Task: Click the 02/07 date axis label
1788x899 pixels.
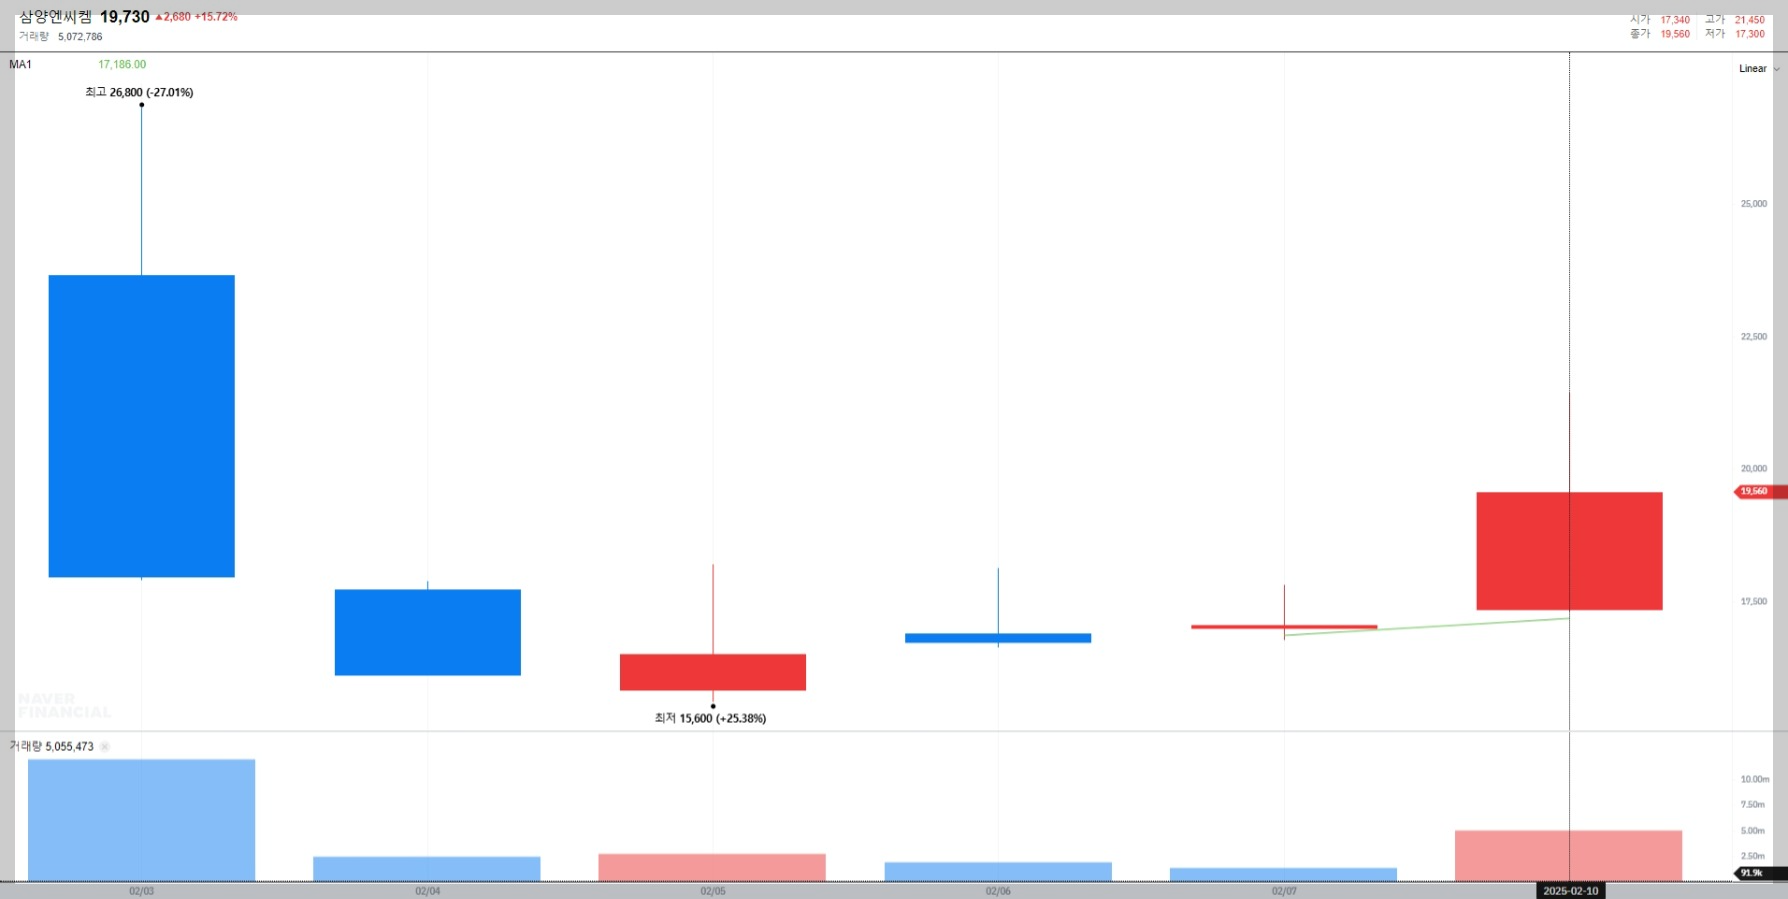Action: pos(1284,891)
